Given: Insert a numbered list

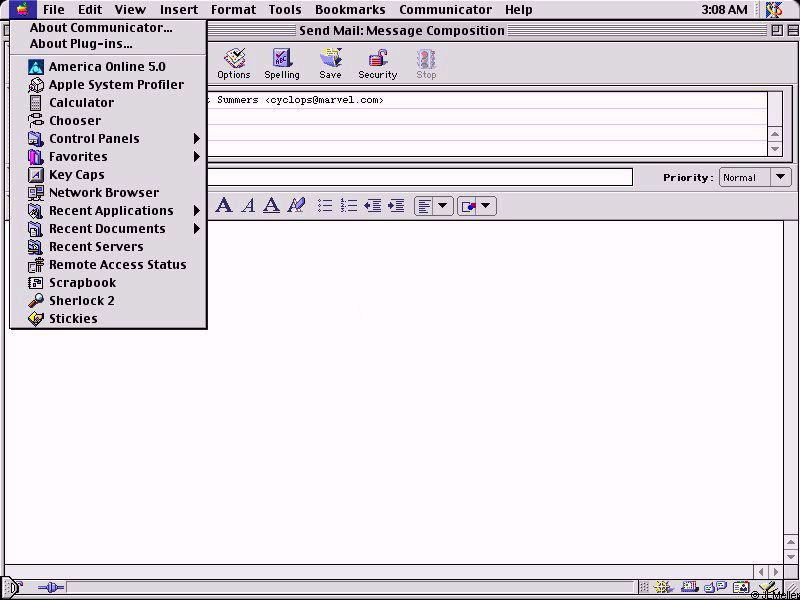Looking at the screenshot, I should [349, 206].
